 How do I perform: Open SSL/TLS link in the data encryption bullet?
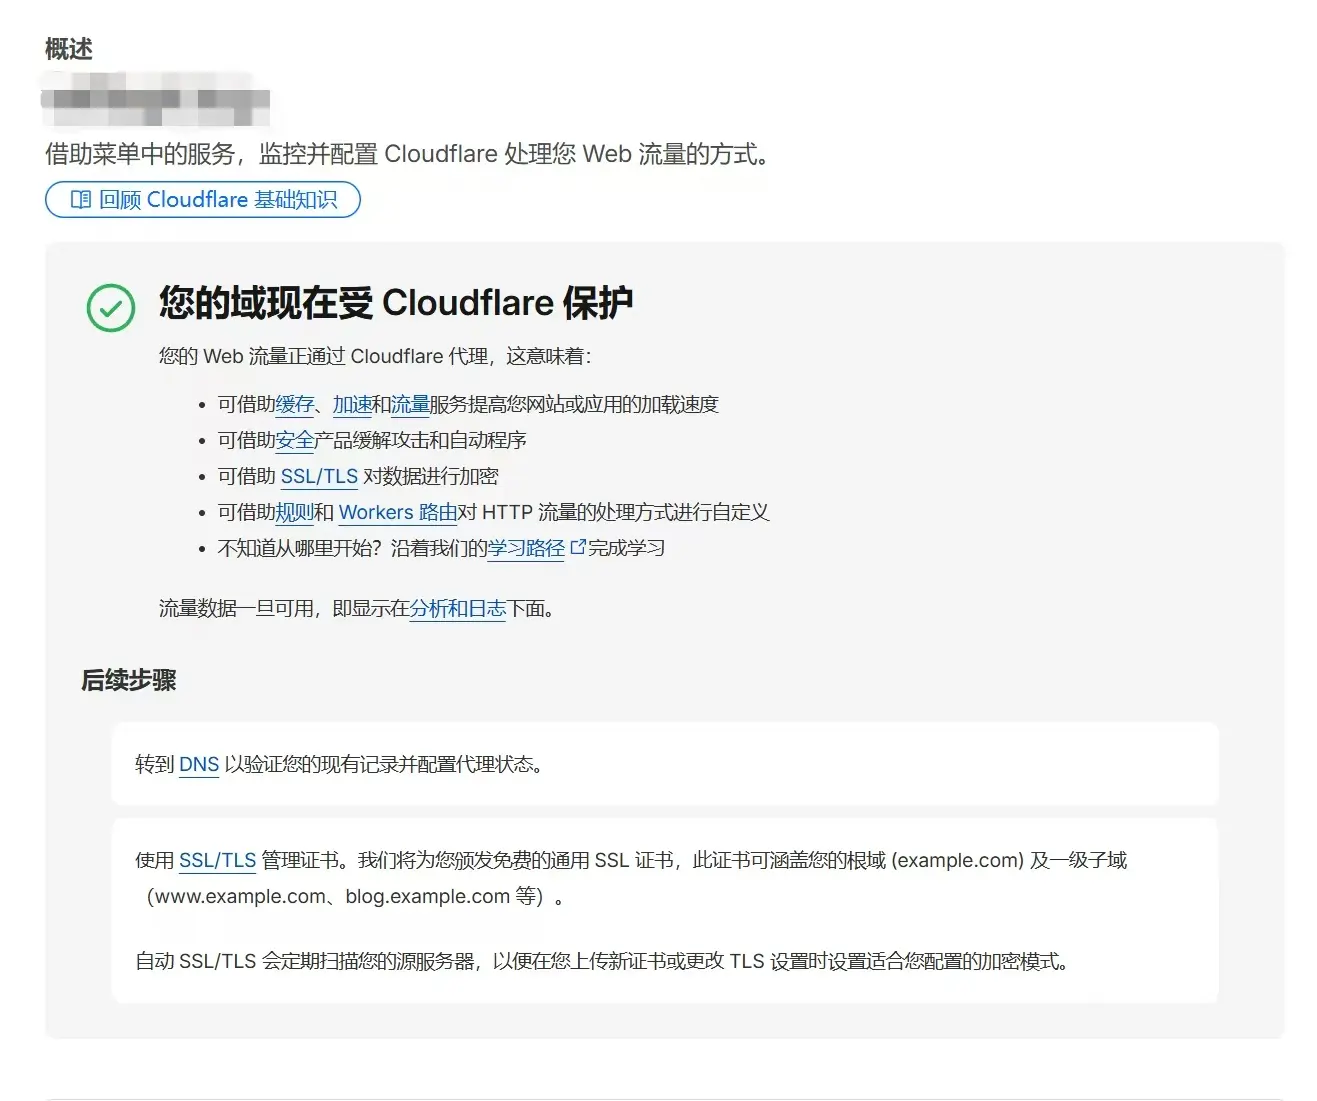[319, 476]
